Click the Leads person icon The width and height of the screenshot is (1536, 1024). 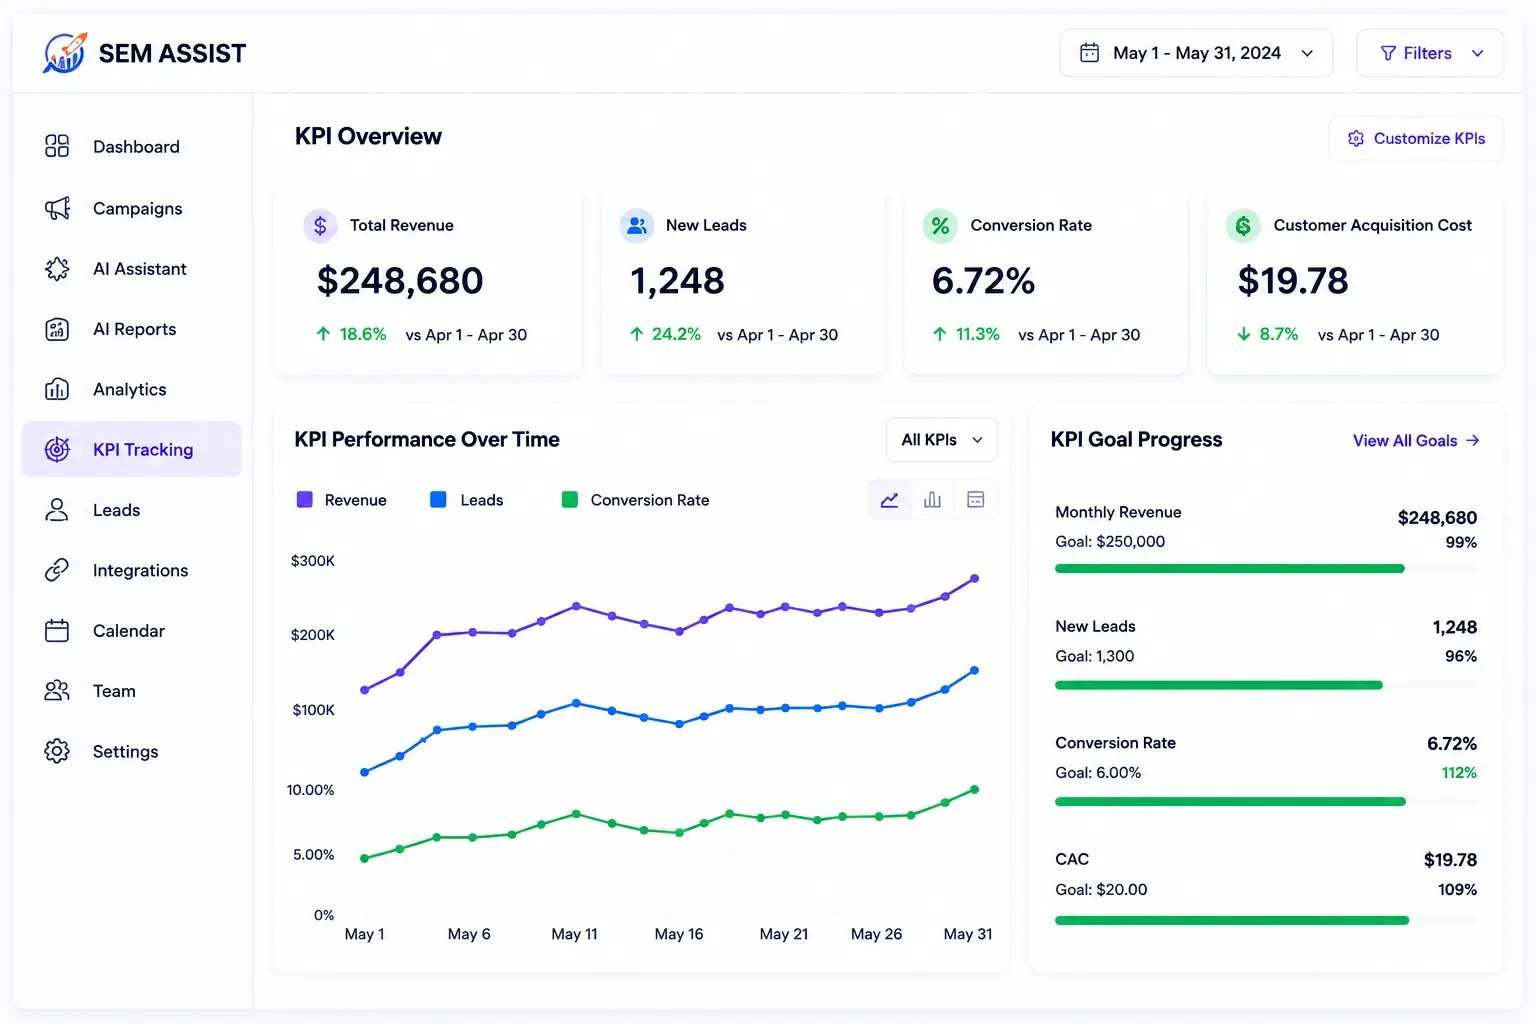pos(57,510)
